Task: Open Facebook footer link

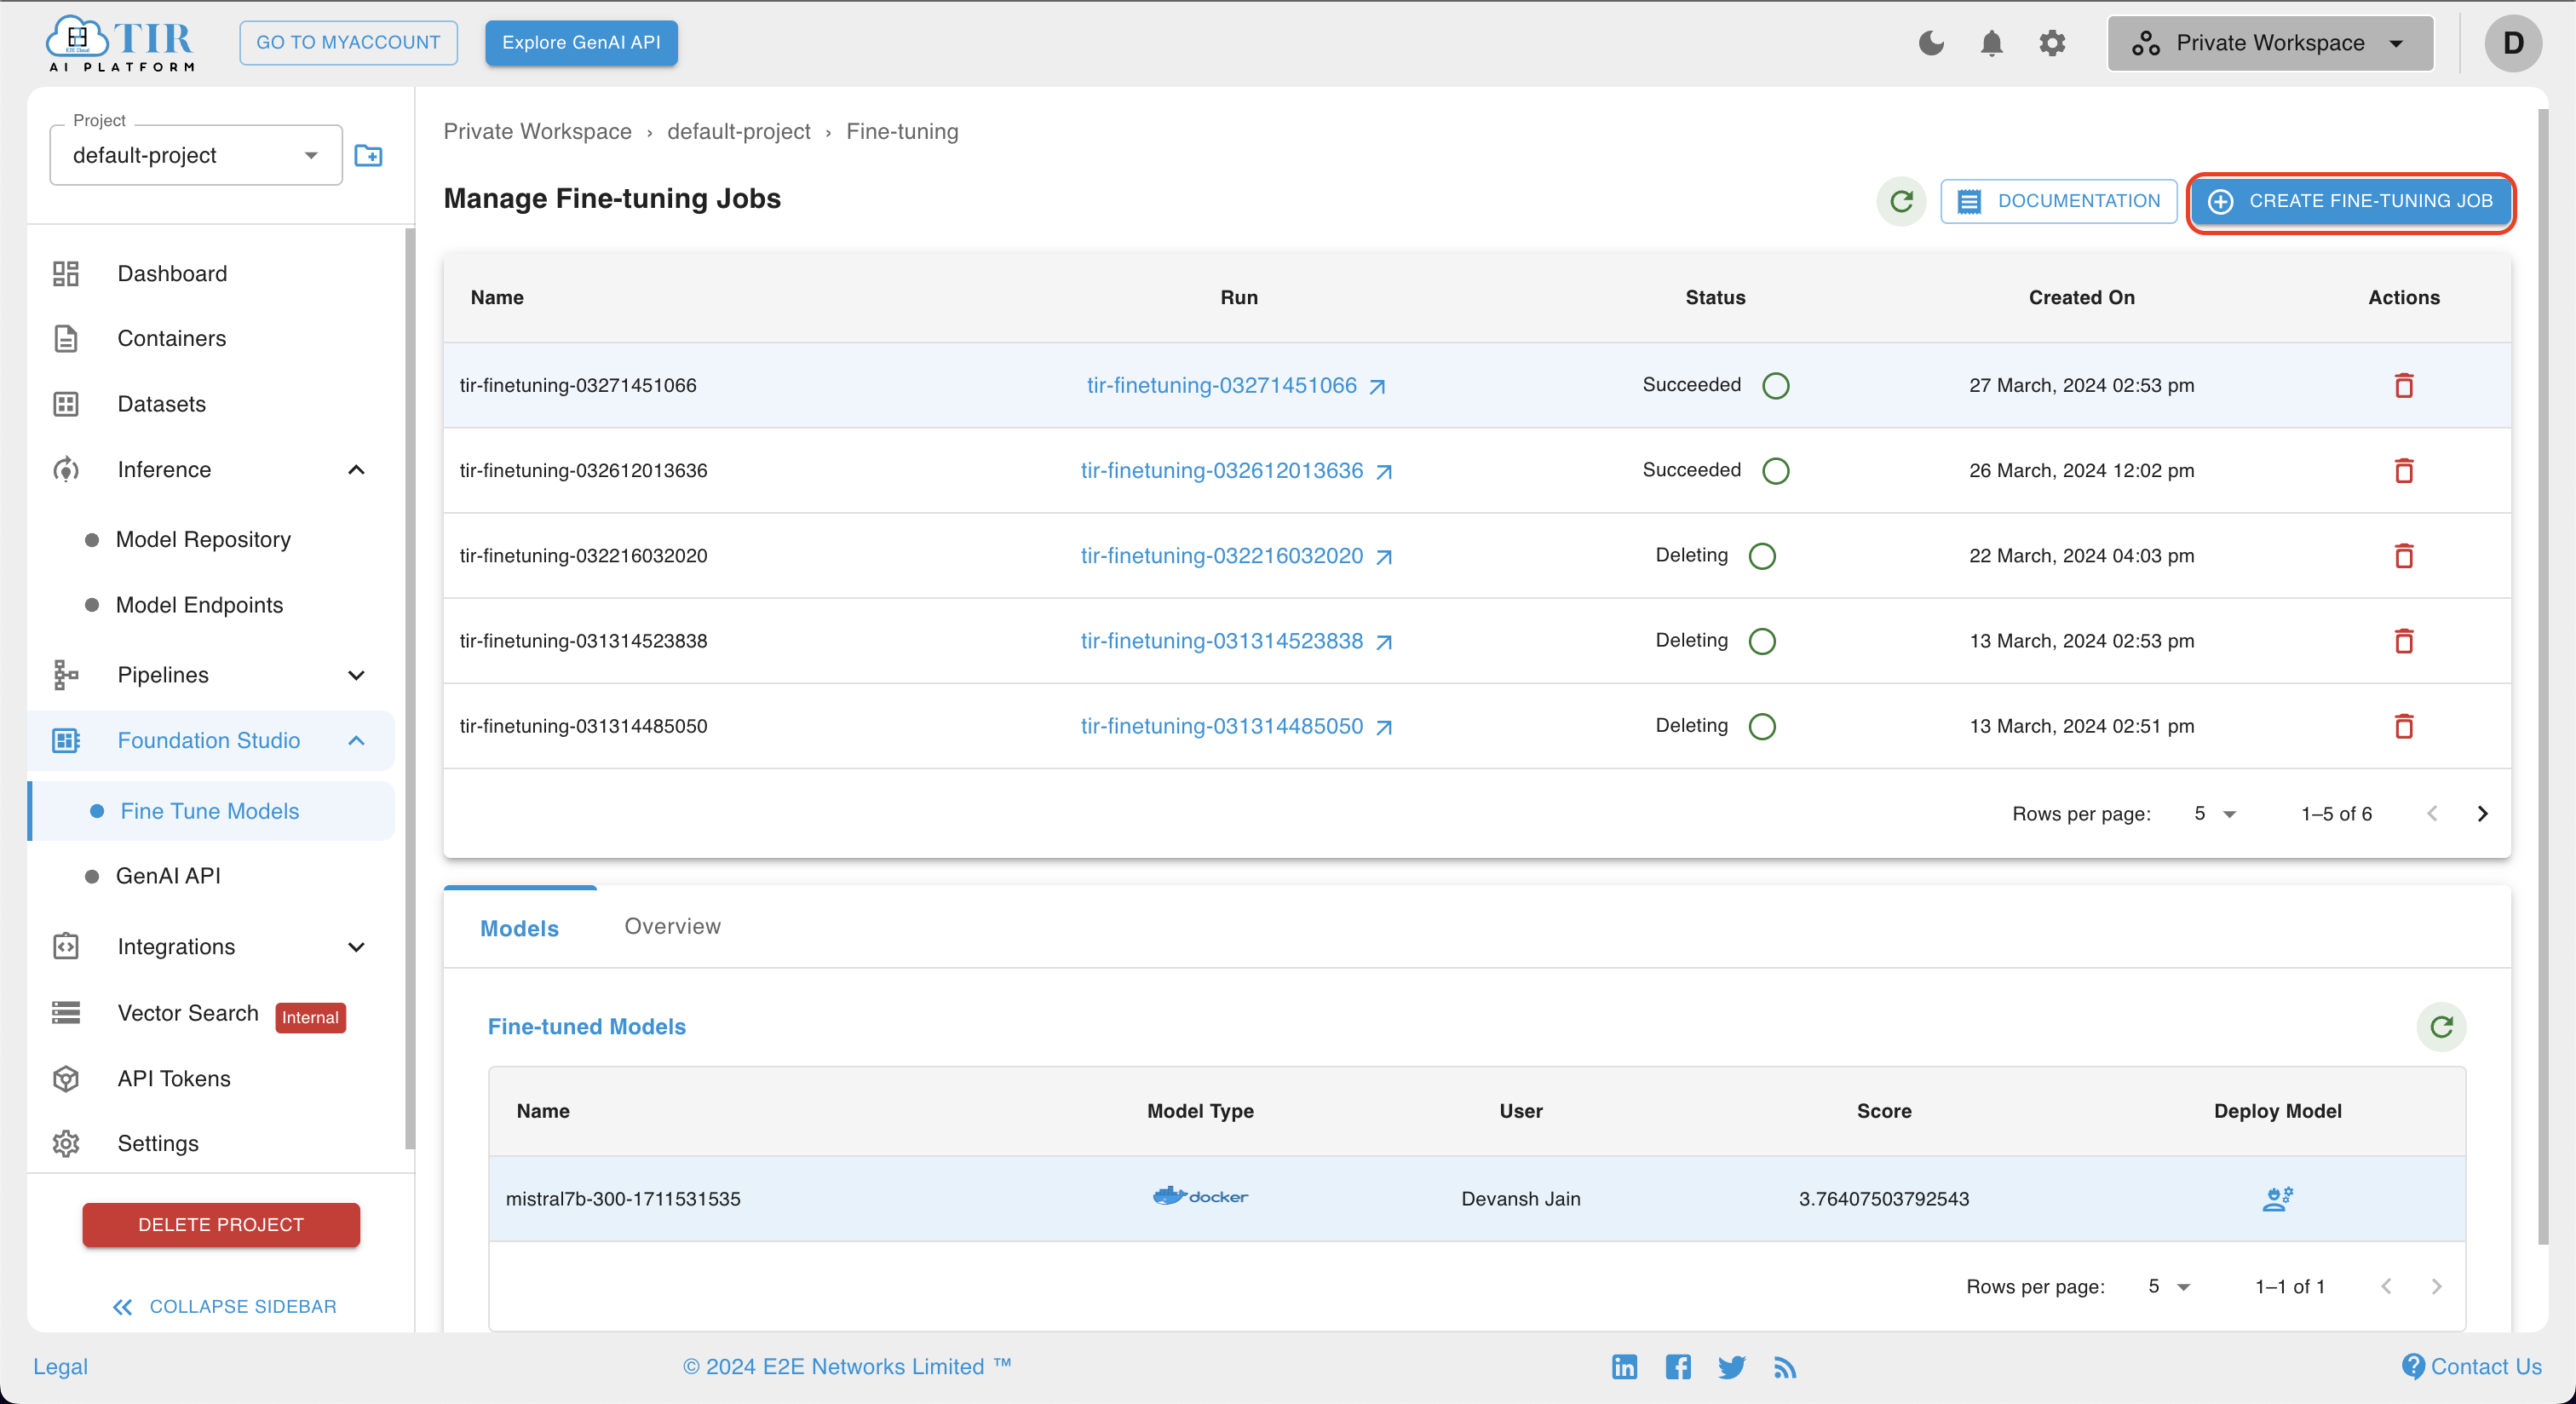Action: tap(1678, 1366)
